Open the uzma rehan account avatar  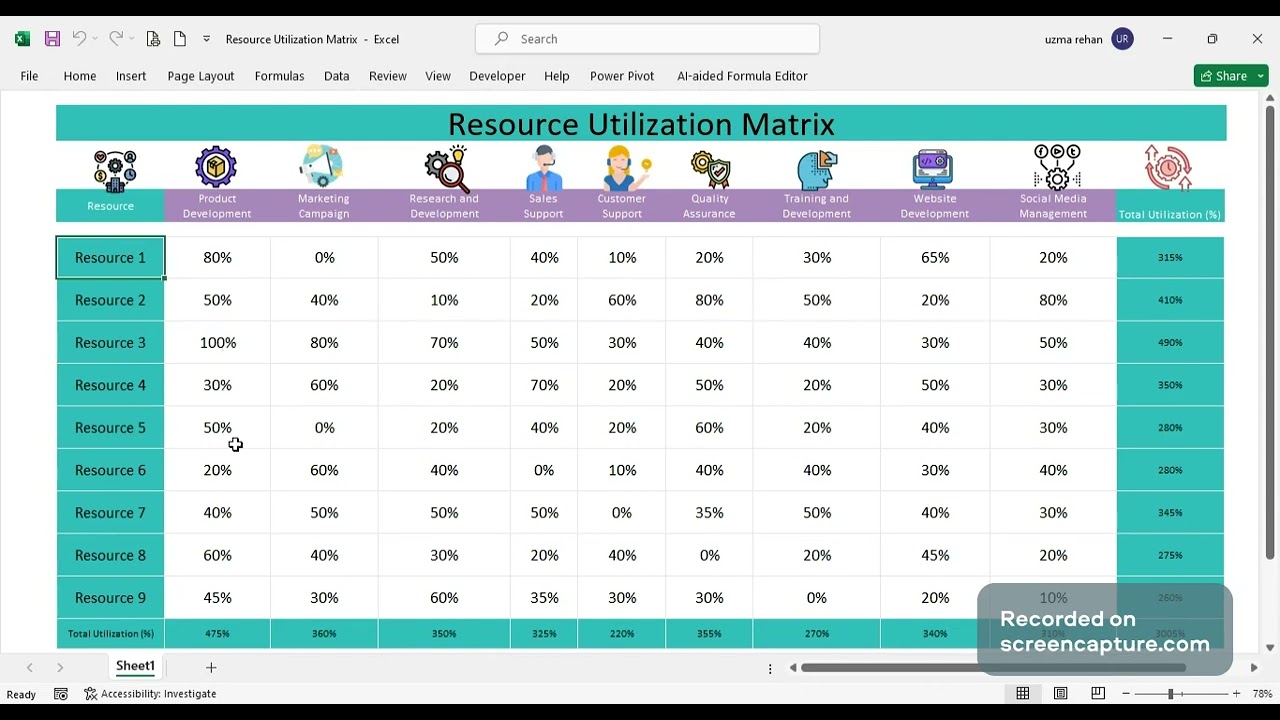coord(1122,39)
